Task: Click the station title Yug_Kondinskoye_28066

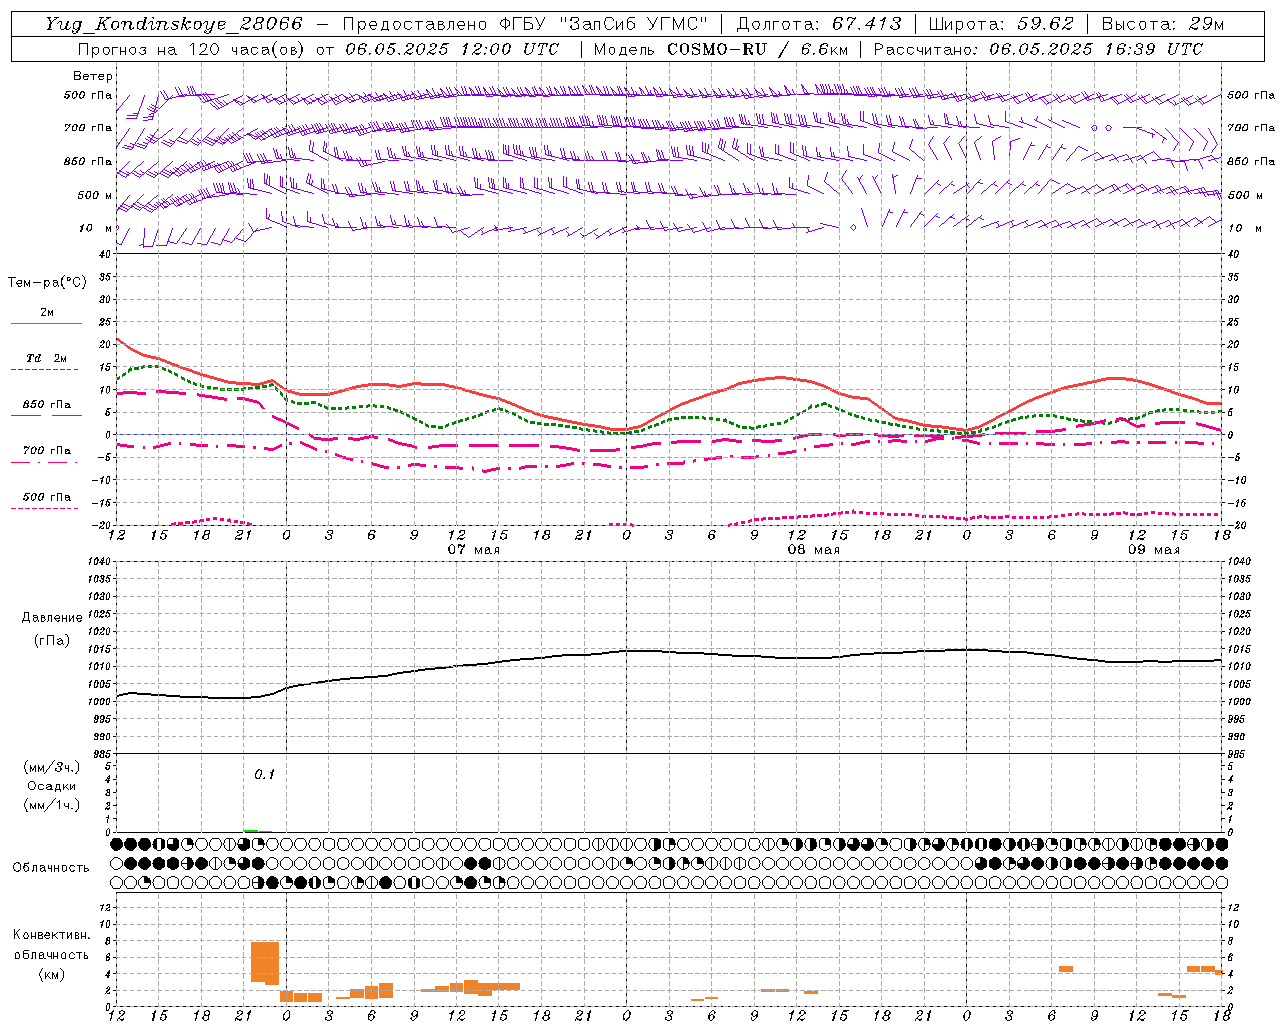Action: pyautogui.click(x=174, y=24)
